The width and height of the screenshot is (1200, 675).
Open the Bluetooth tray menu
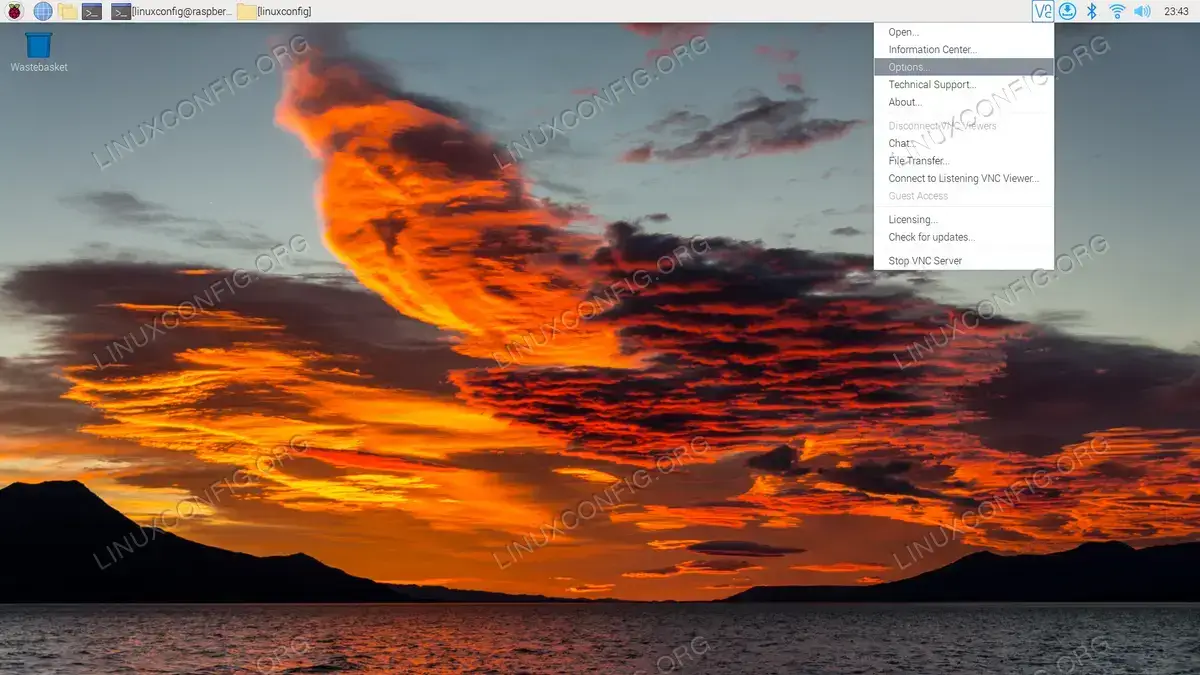point(1092,11)
